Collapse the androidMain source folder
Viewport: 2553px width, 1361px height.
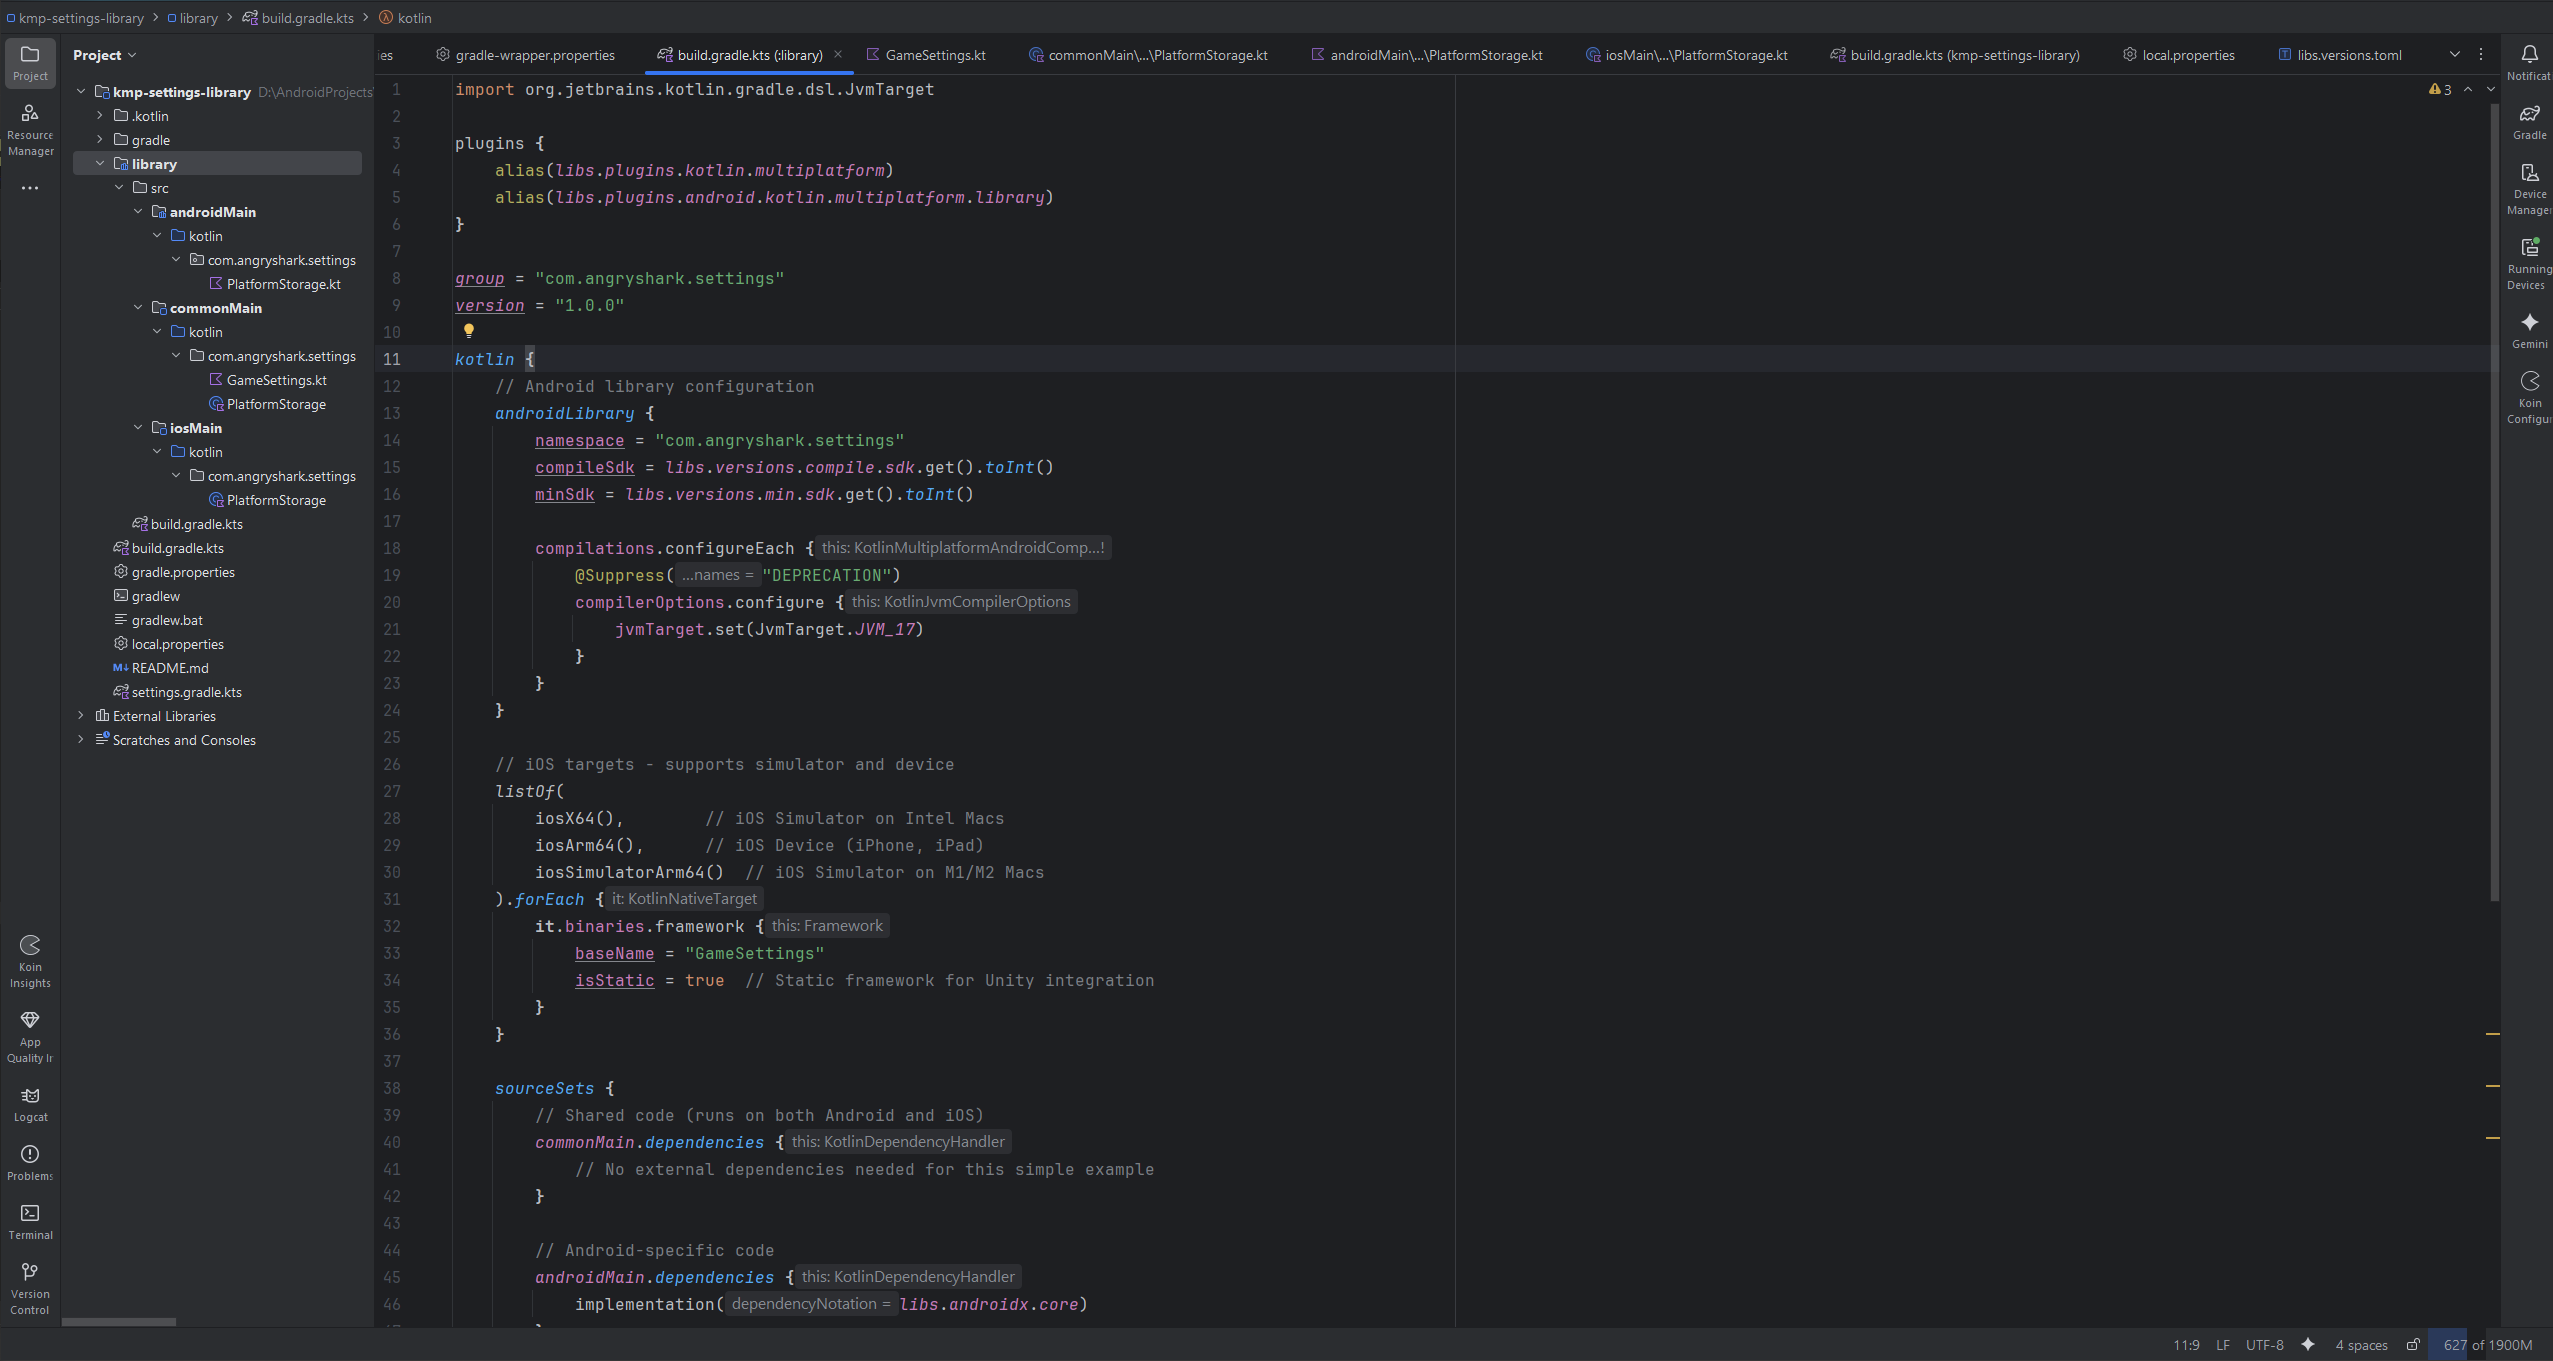(x=138, y=211)
